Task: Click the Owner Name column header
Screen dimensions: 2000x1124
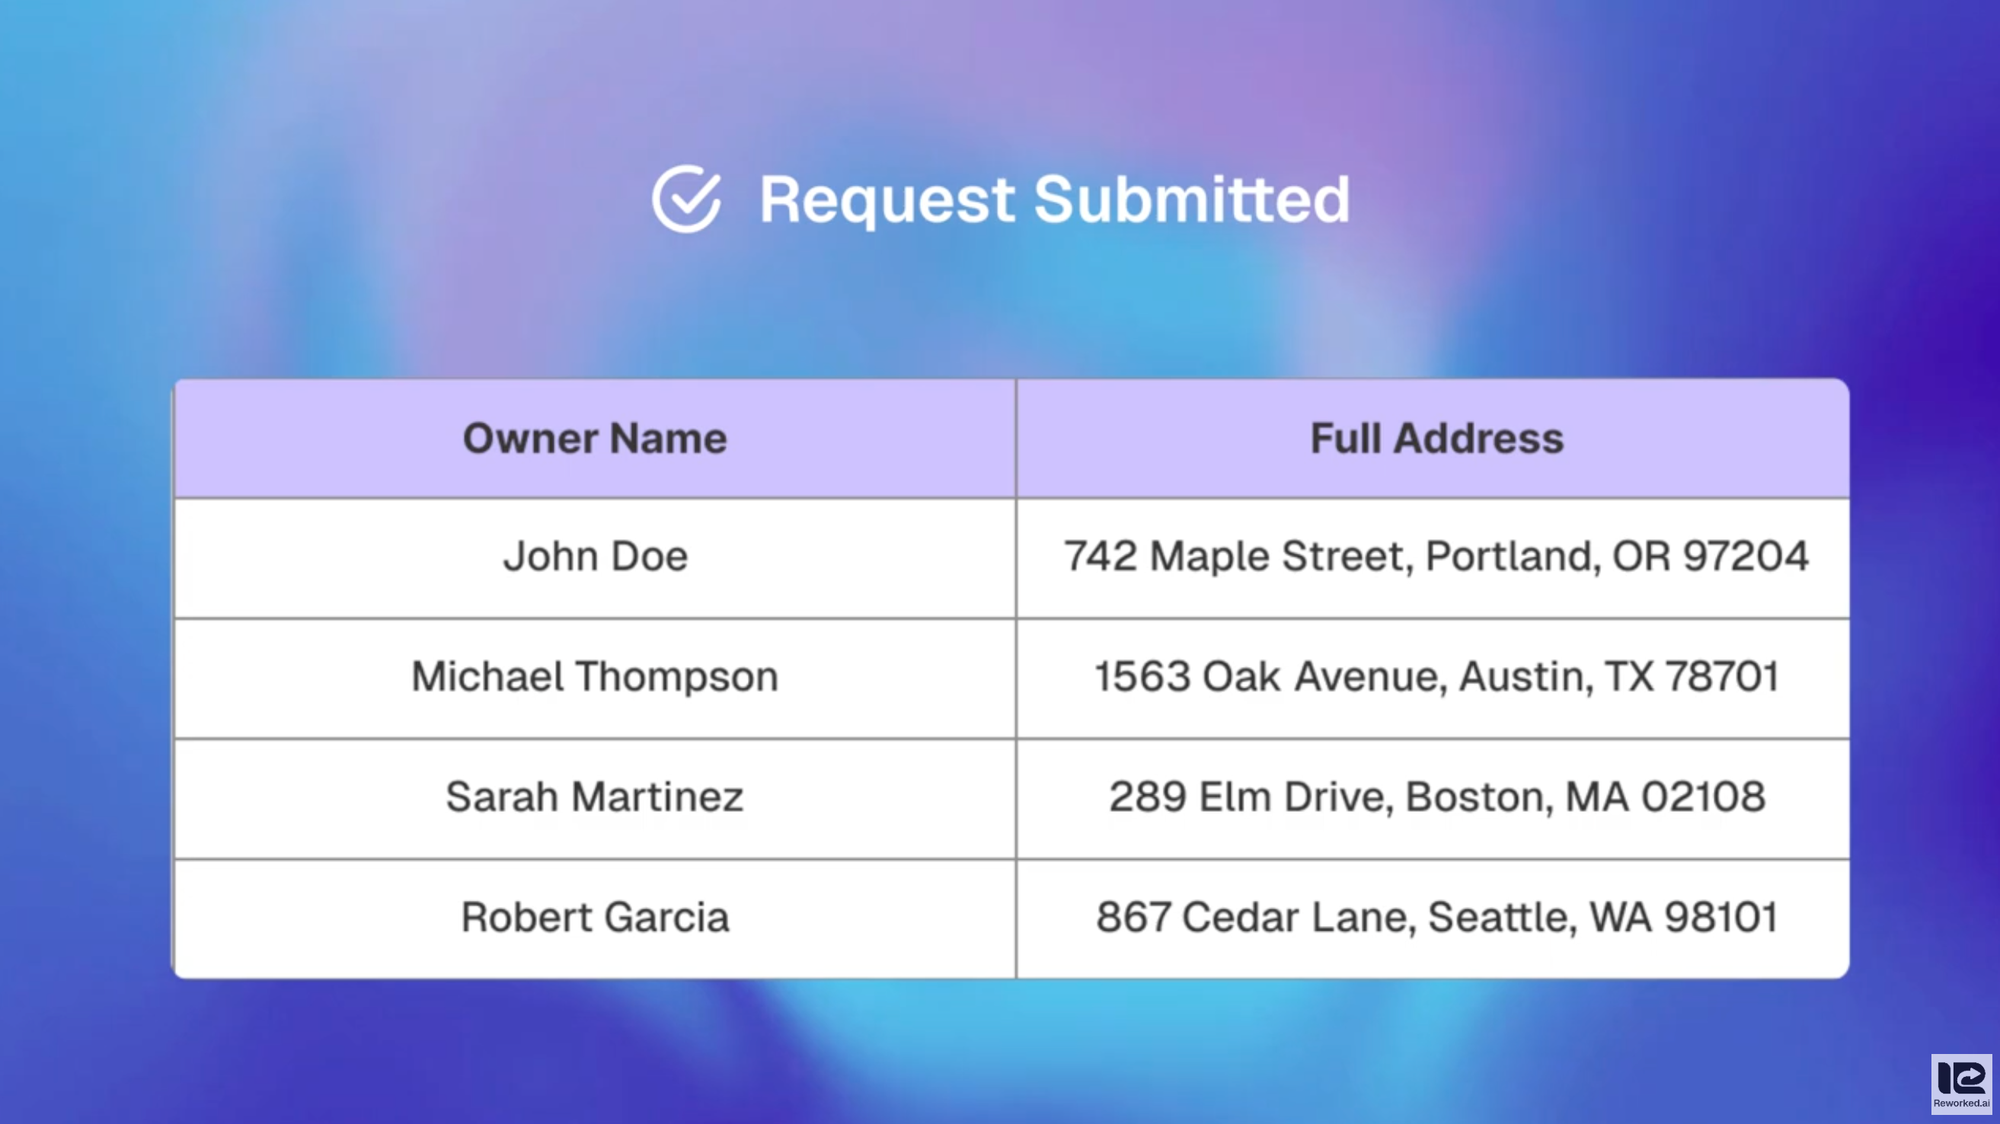Action: point(594,439)
